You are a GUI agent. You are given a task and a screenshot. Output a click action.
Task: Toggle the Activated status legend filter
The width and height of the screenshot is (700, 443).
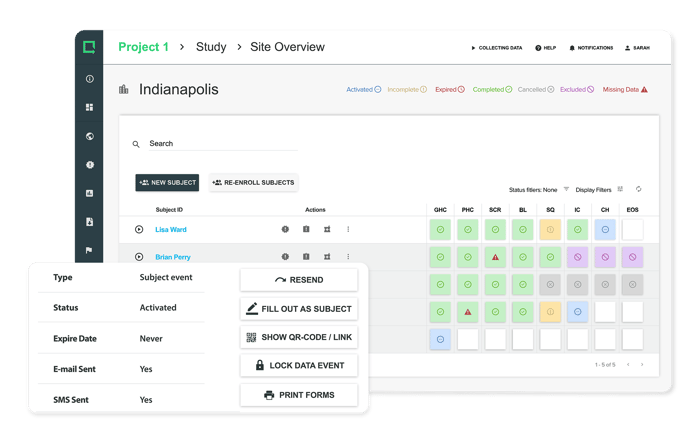tap(364, 90)
